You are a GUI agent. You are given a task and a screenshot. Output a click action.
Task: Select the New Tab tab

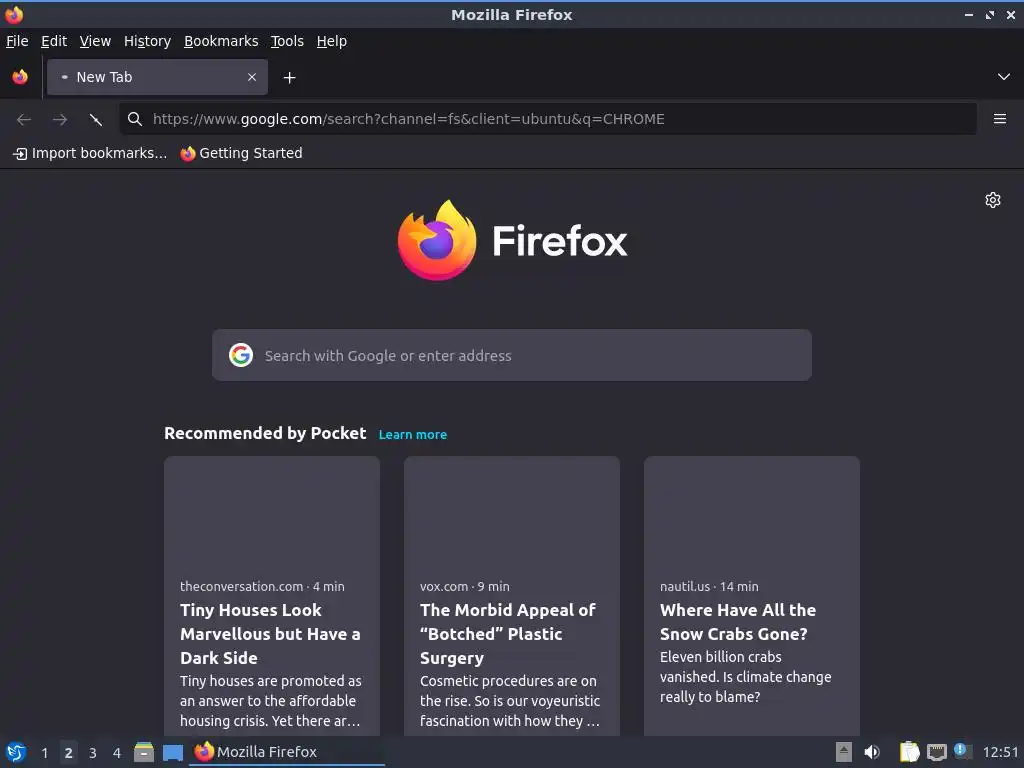(157, 77)
